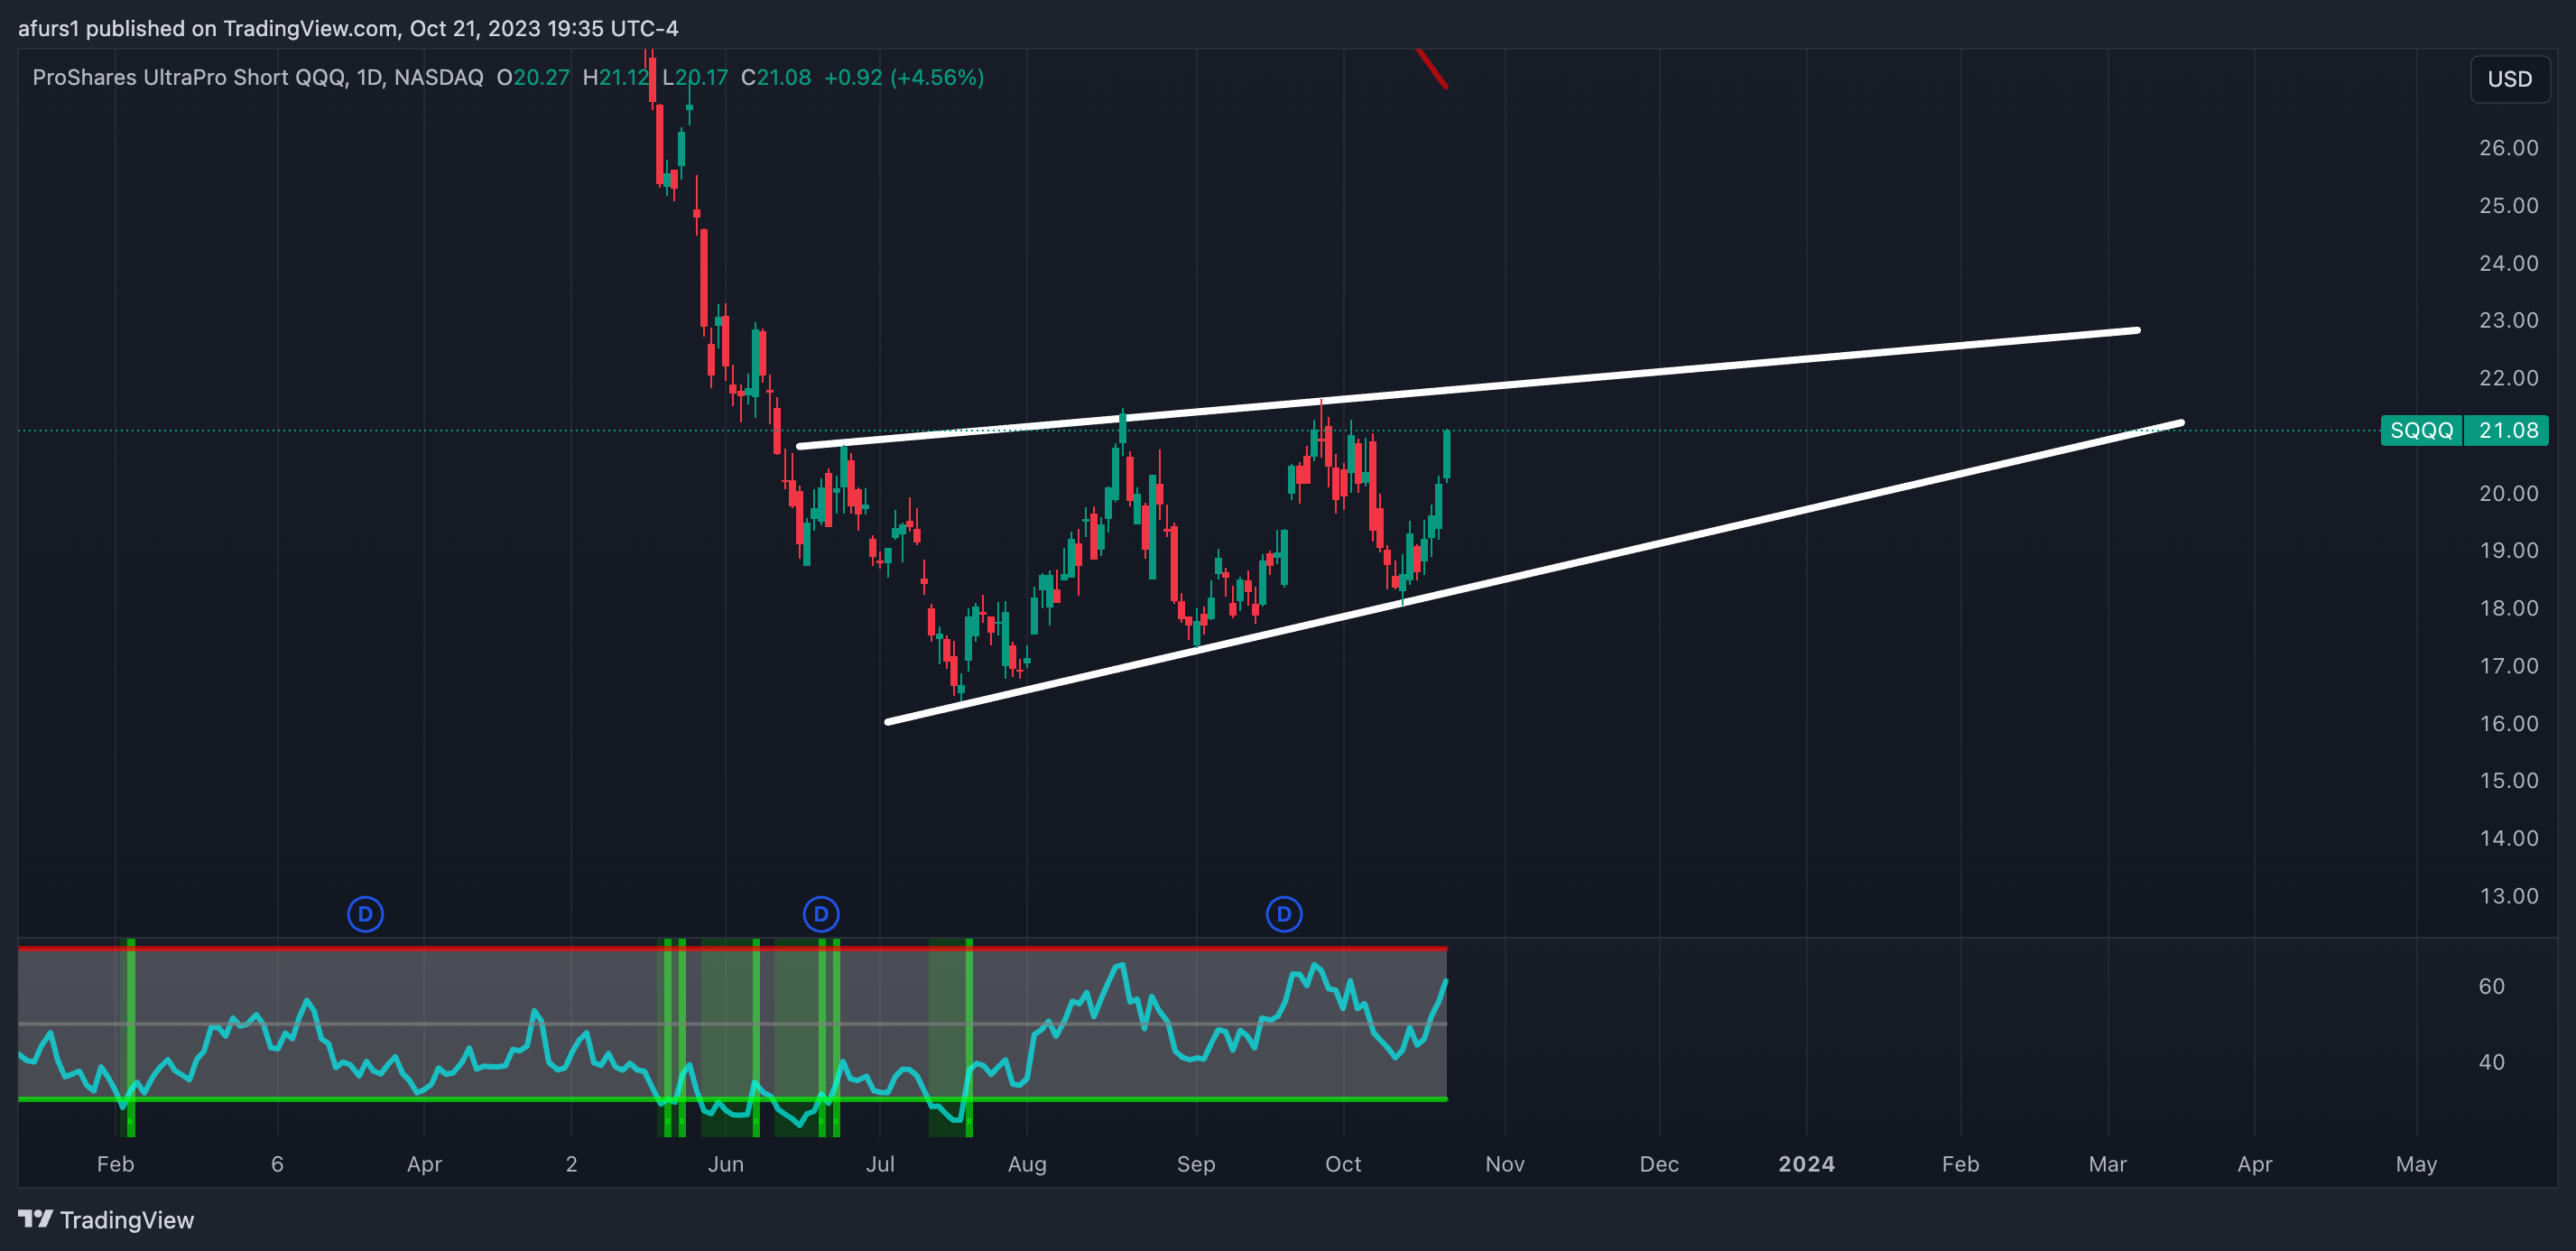2576x1251 pixels.
Task: Click the dividend marker near late September
Action: pos(1284,913)
